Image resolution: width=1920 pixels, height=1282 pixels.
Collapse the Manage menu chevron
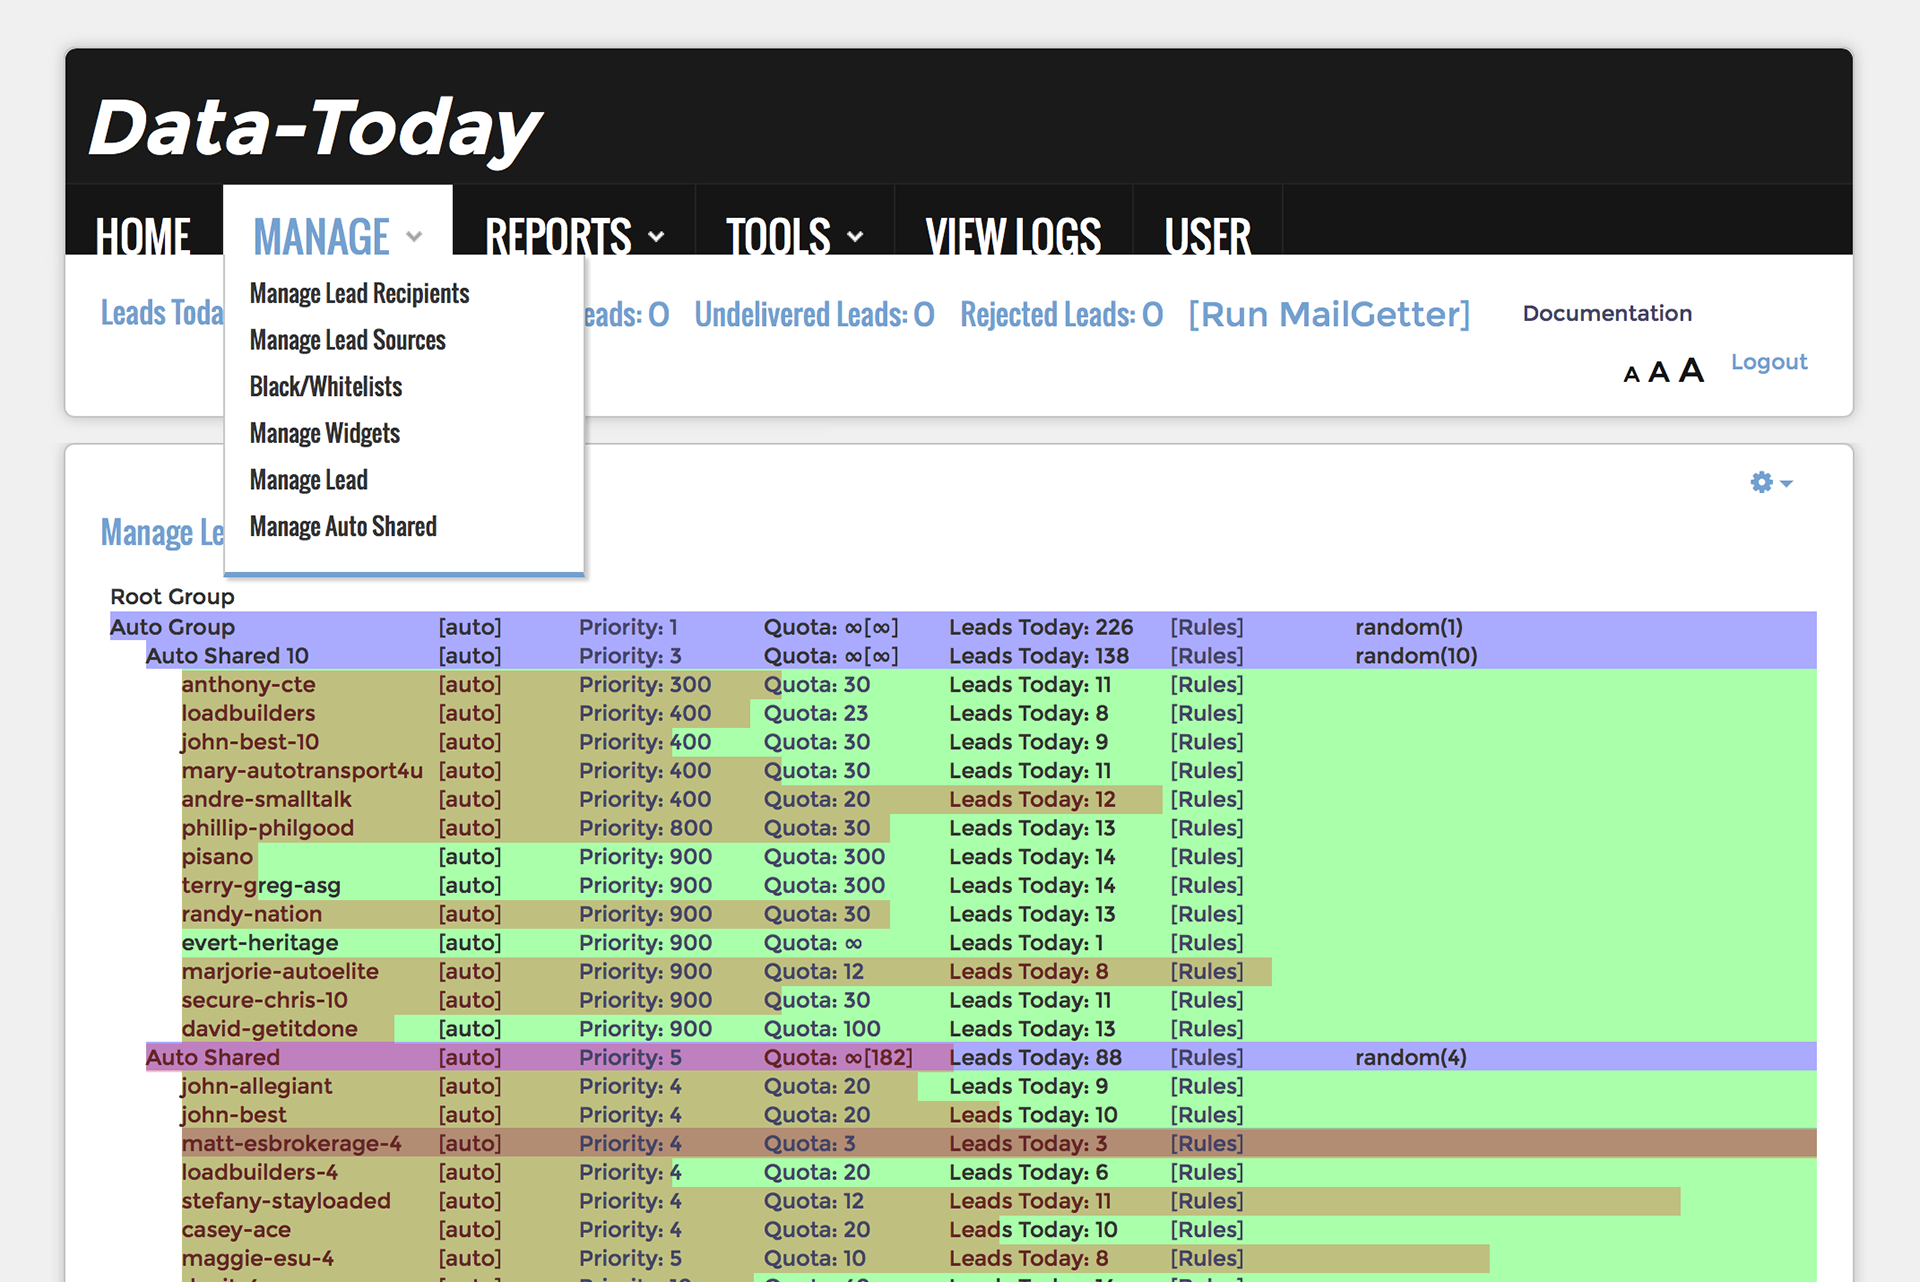[x=414, y=237]
